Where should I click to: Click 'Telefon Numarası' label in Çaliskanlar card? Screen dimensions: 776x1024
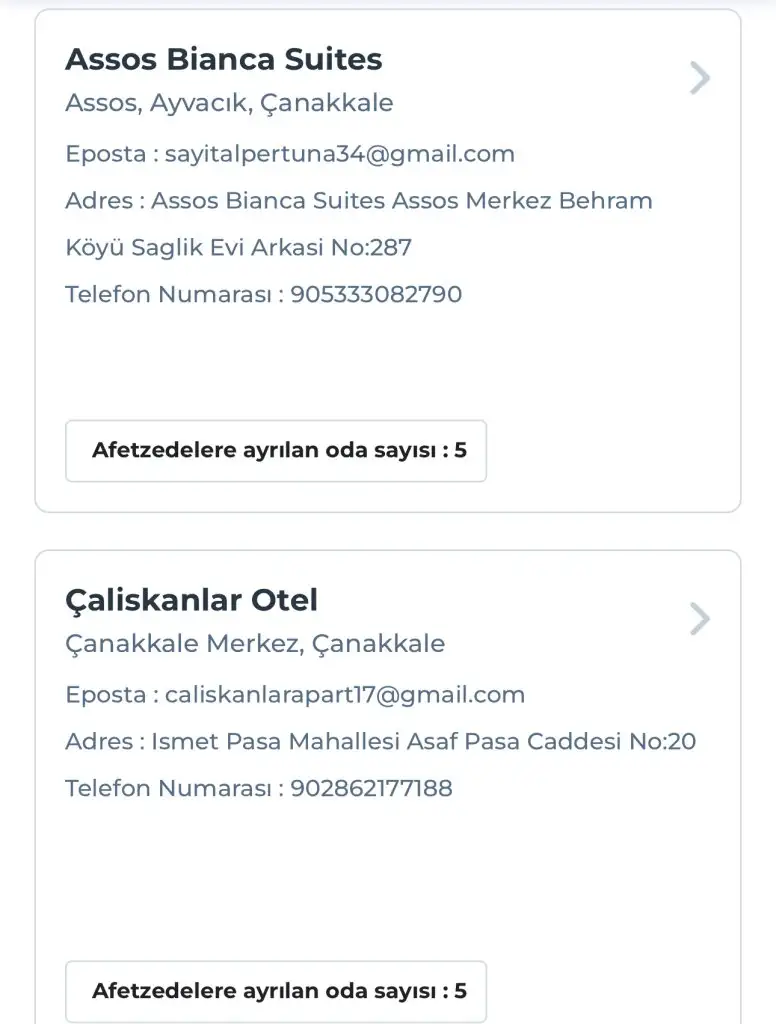pos(167,788)
